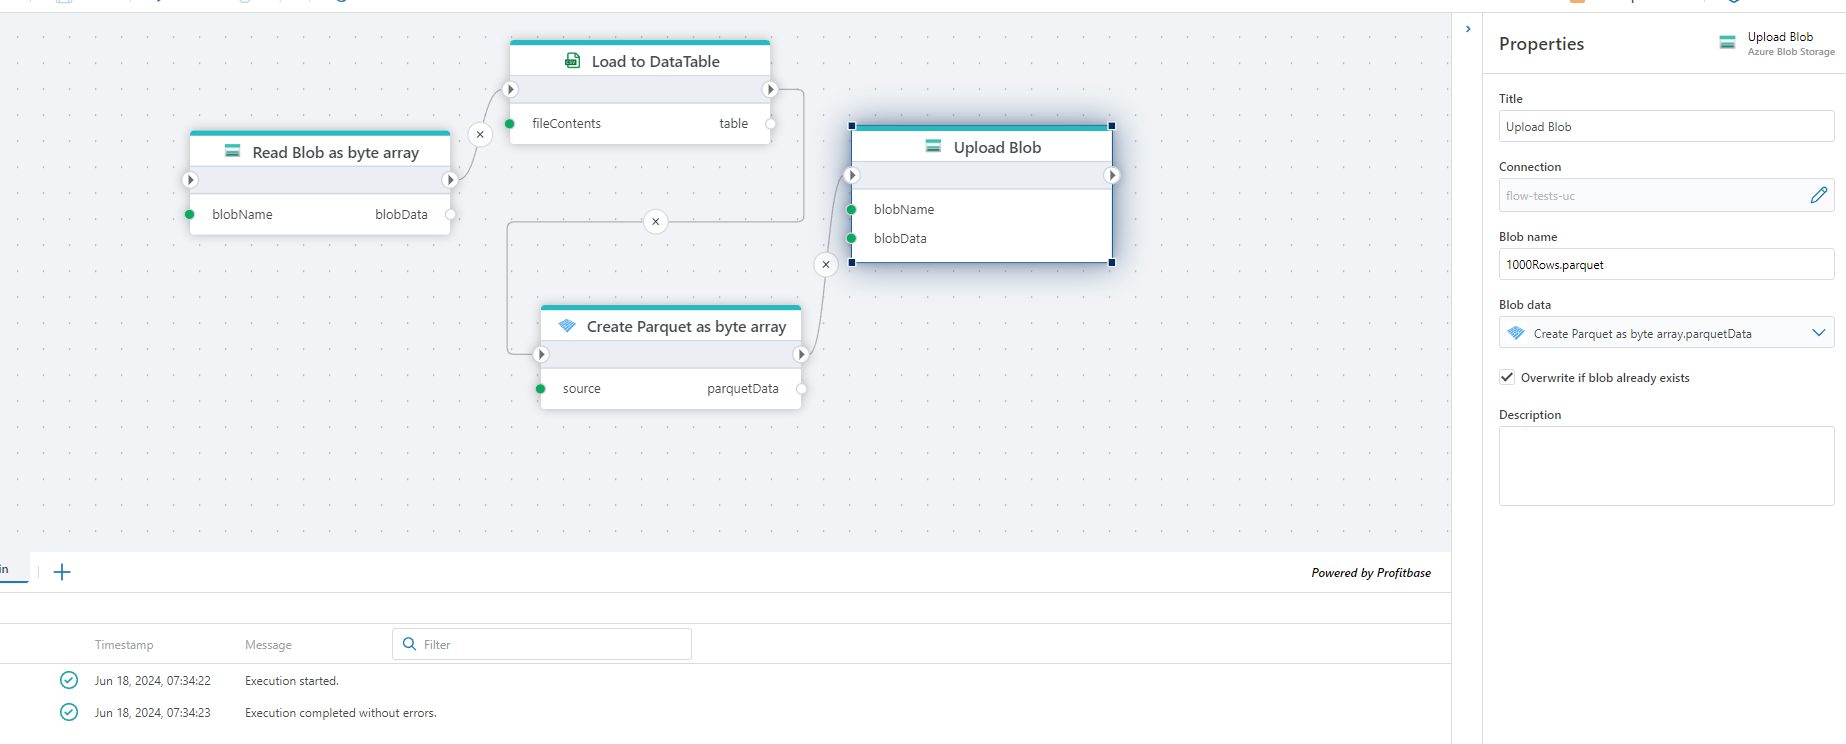The width and height of the screenshot is (1846, 744).
Task: Click the storage icon in the Properties header
Action: point(1727,42)
